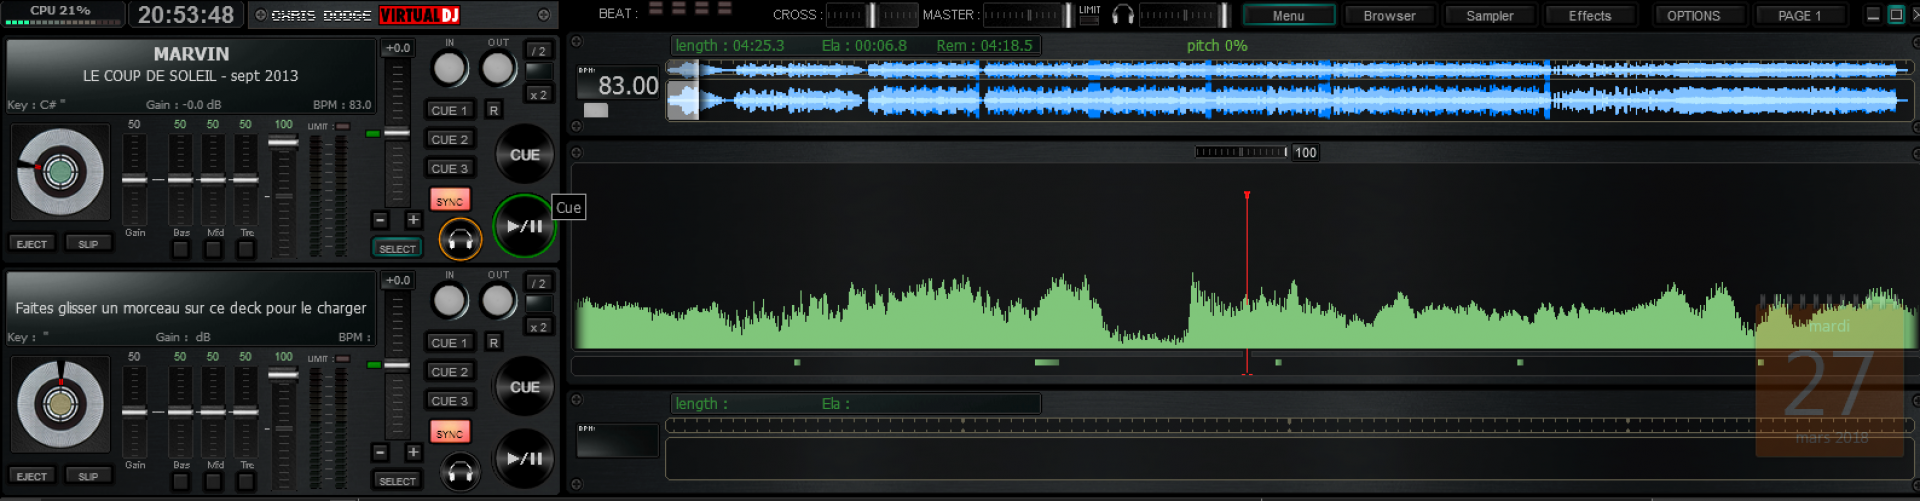Click the crossfader slider in the top bar
This screenshot has width=1920, height=501.
pyautogui.click(x=871, y=15)
